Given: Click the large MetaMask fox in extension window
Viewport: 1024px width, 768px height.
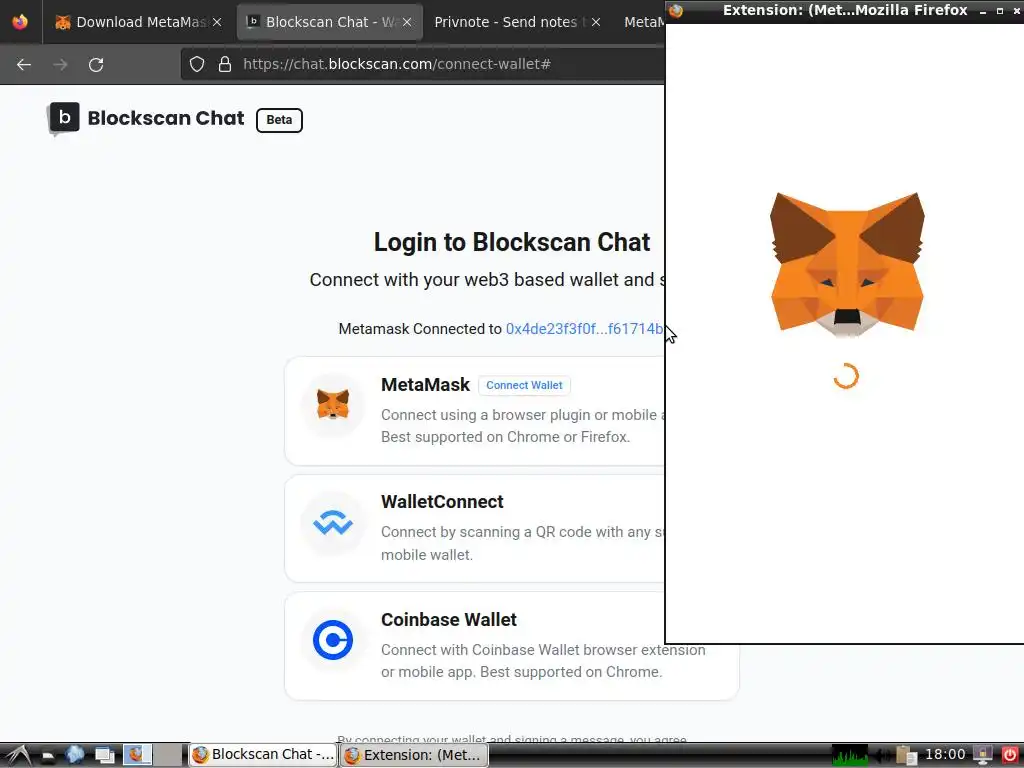Looking at the screenshot, I should (847, 264).
